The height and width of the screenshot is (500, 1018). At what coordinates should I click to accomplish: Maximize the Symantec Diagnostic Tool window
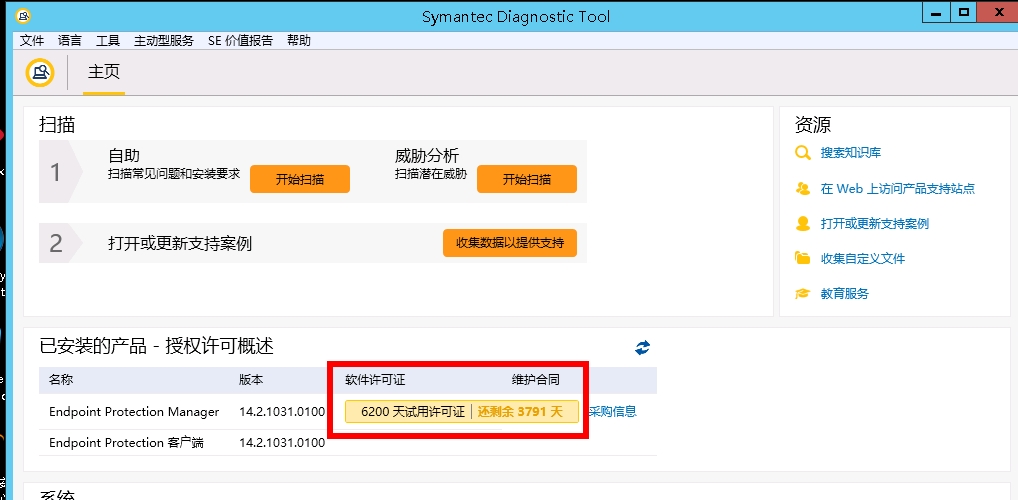pos(965,12)
